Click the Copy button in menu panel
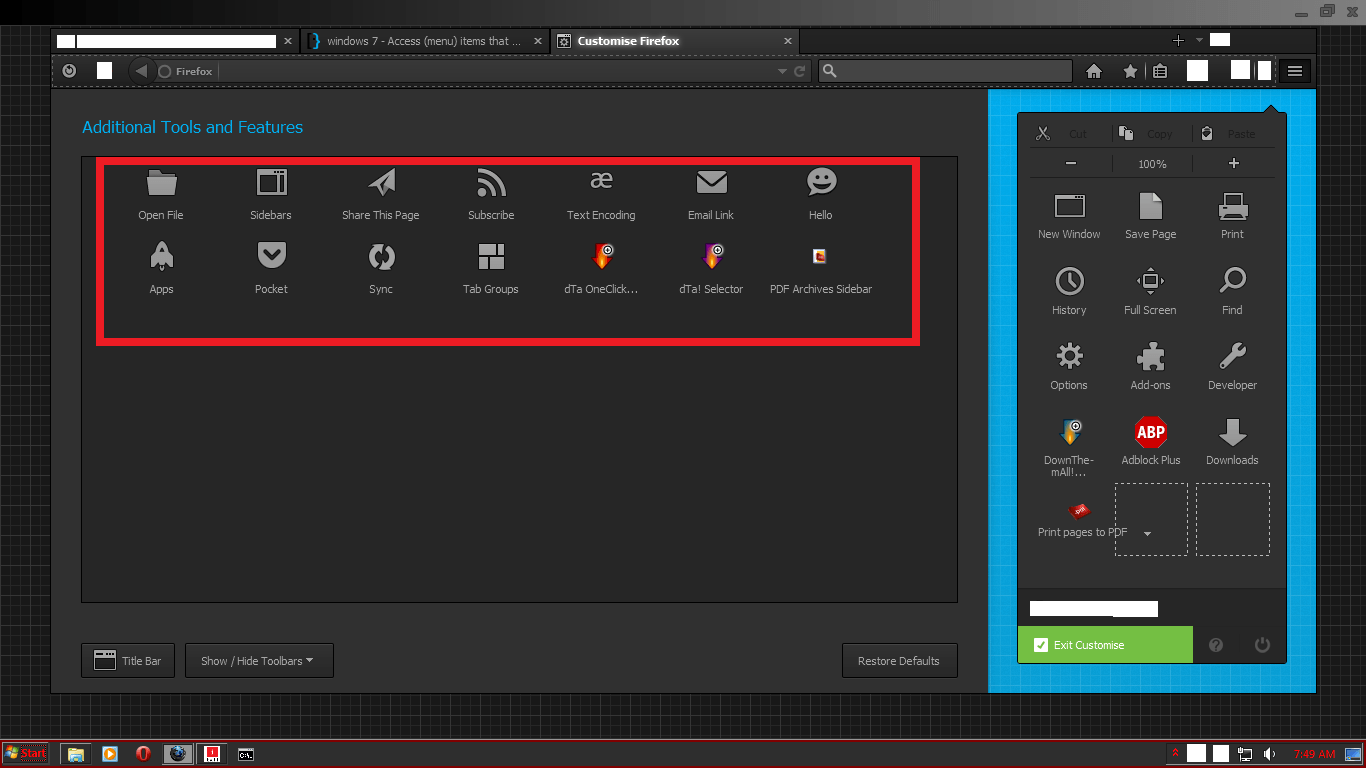Image resolution: width=1366 pixels, height=768 pixels. pyautogui.click(x=1146, y=133)
